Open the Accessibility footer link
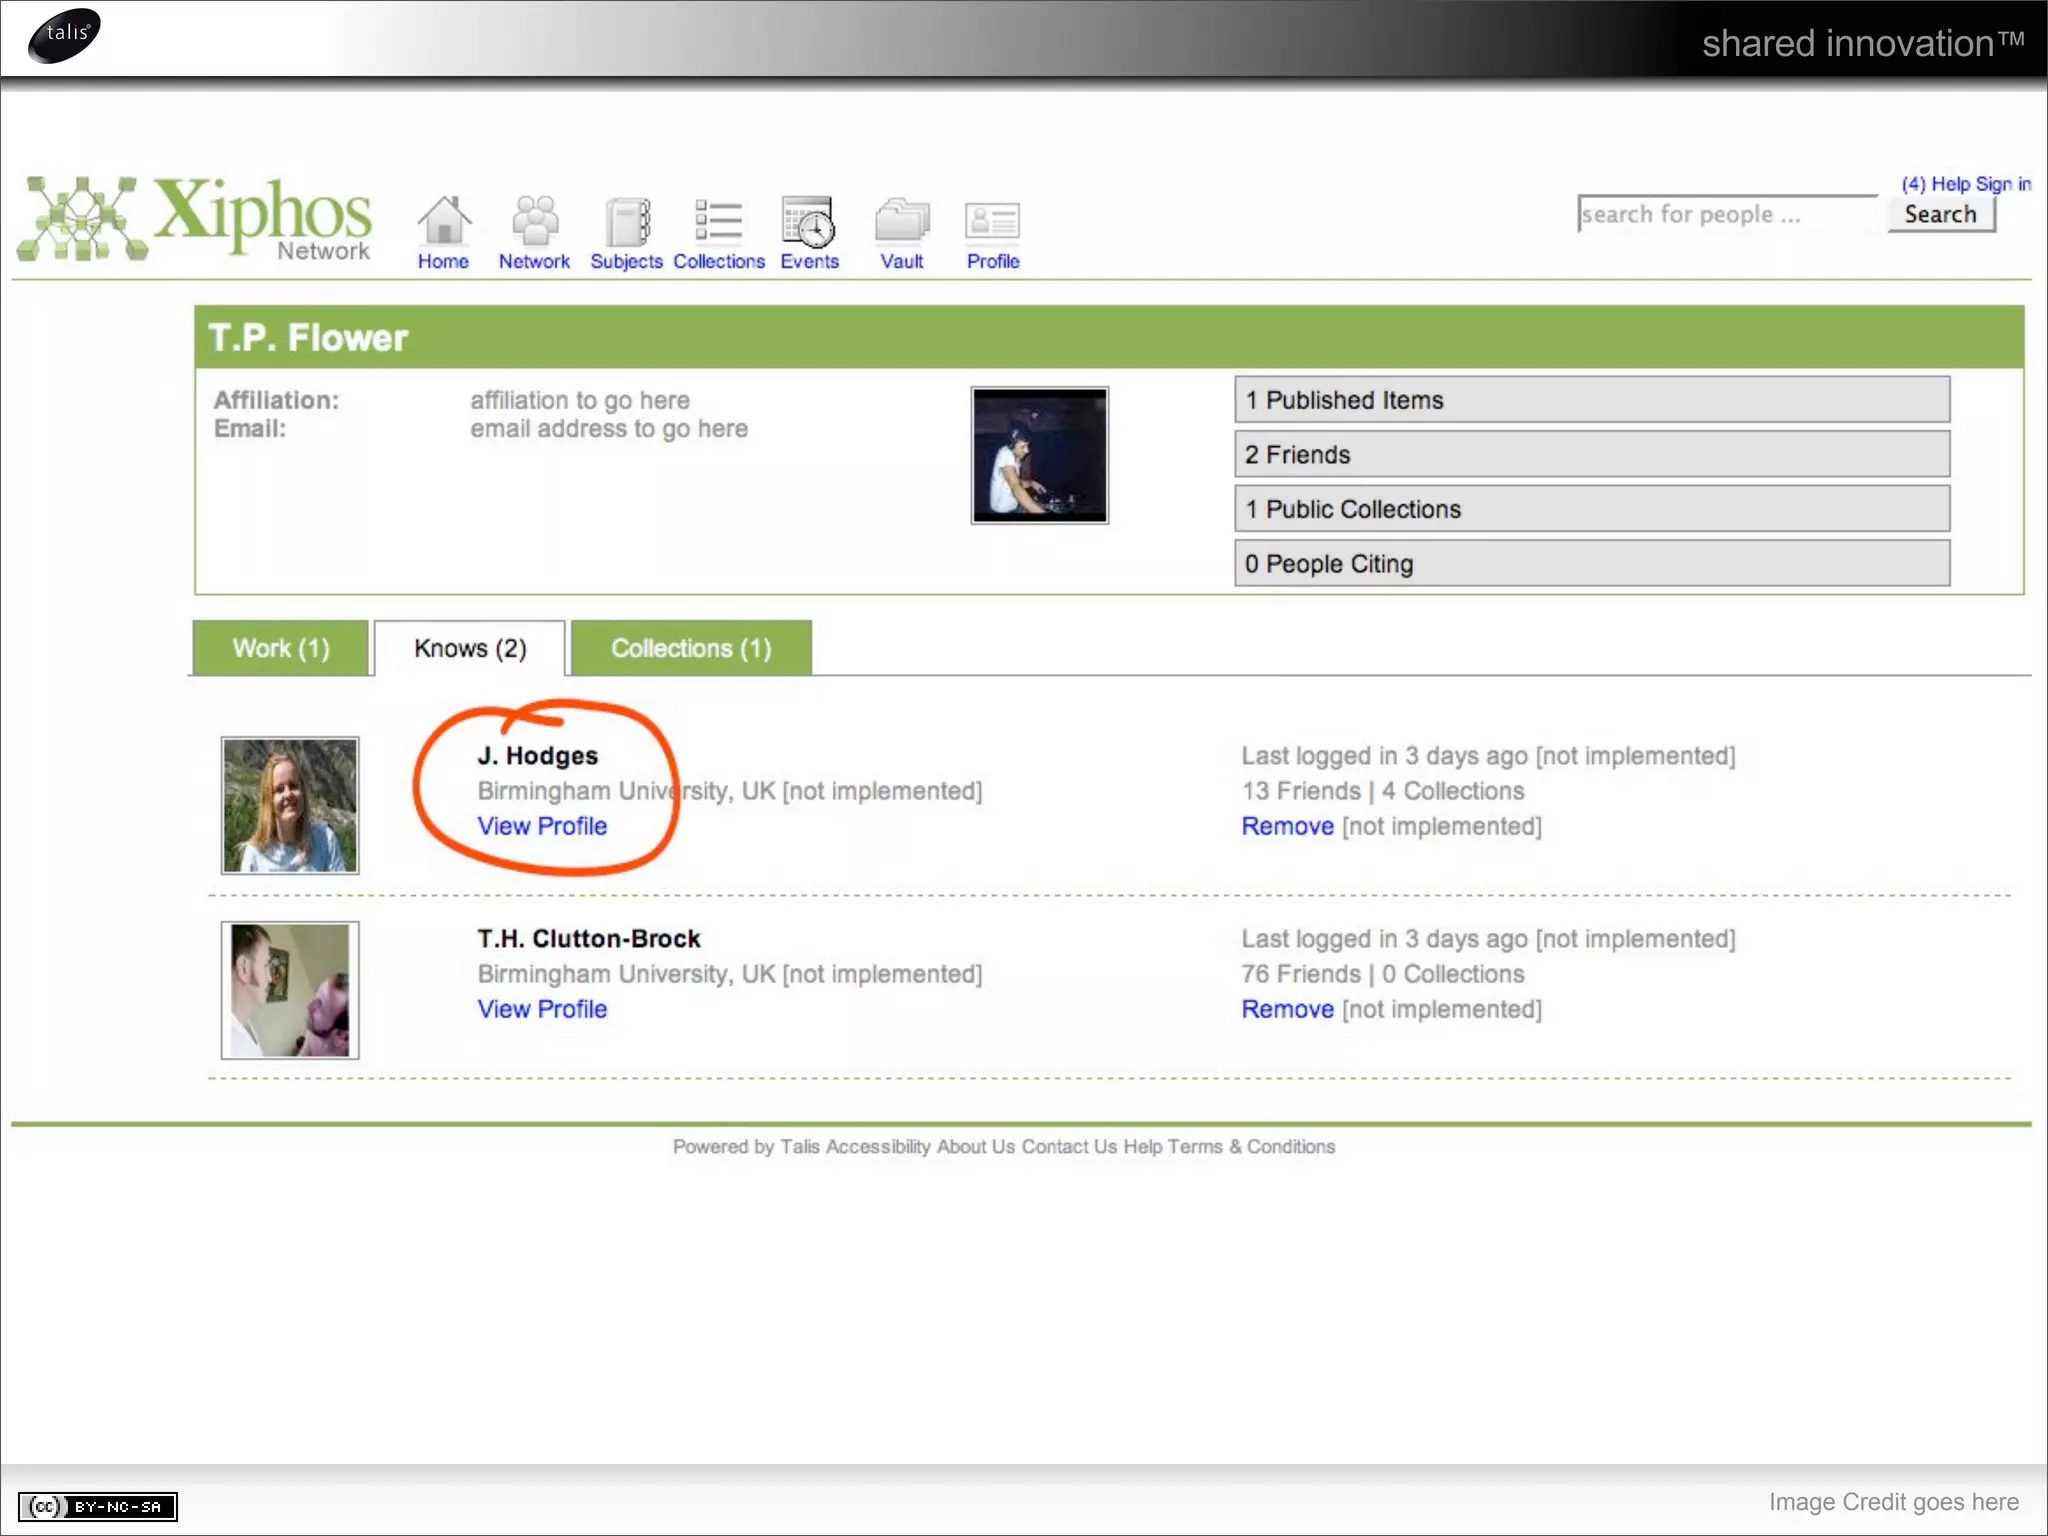 (878, 1147)
